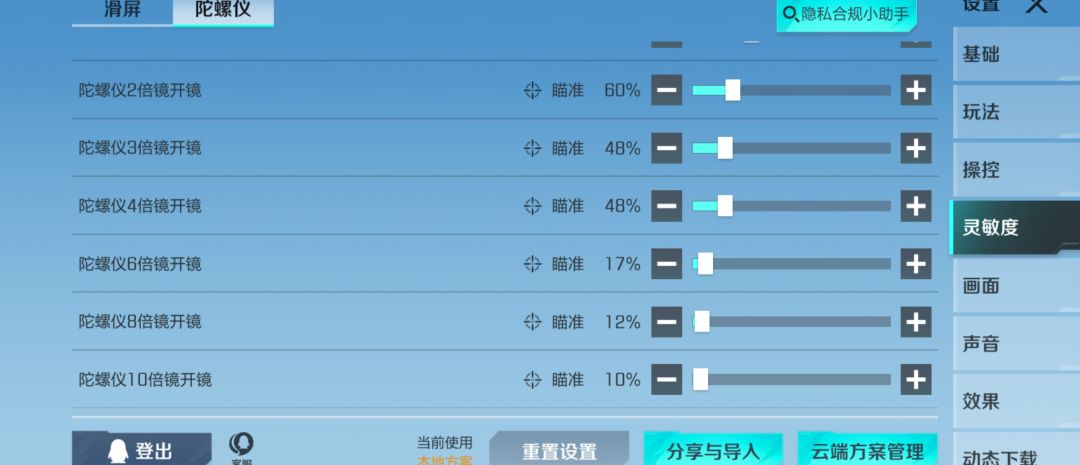Increase 陀螺仪4倍镜开镜 sensitivity with plus
The height and width of the screenshot is (465, 1080).
(x=915, y=206)
